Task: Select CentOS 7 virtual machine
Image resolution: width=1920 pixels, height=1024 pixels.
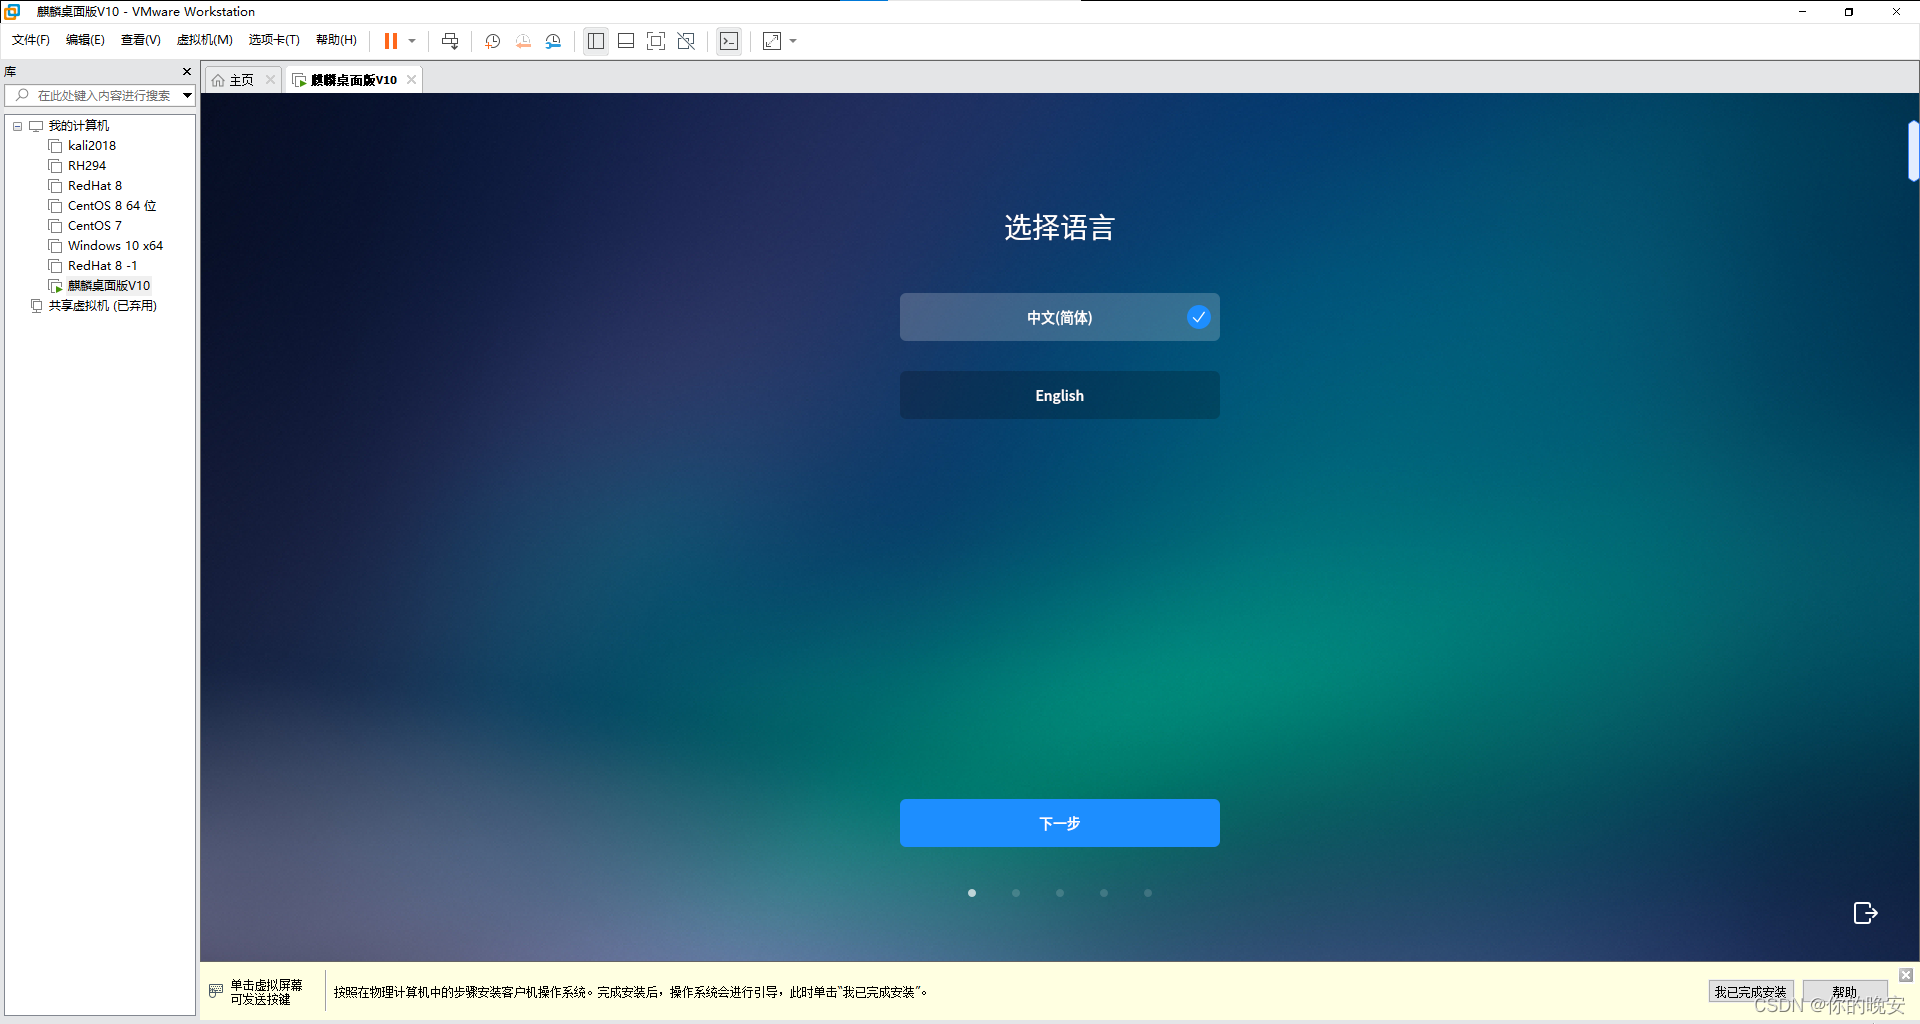Action: tap(95, 226)
